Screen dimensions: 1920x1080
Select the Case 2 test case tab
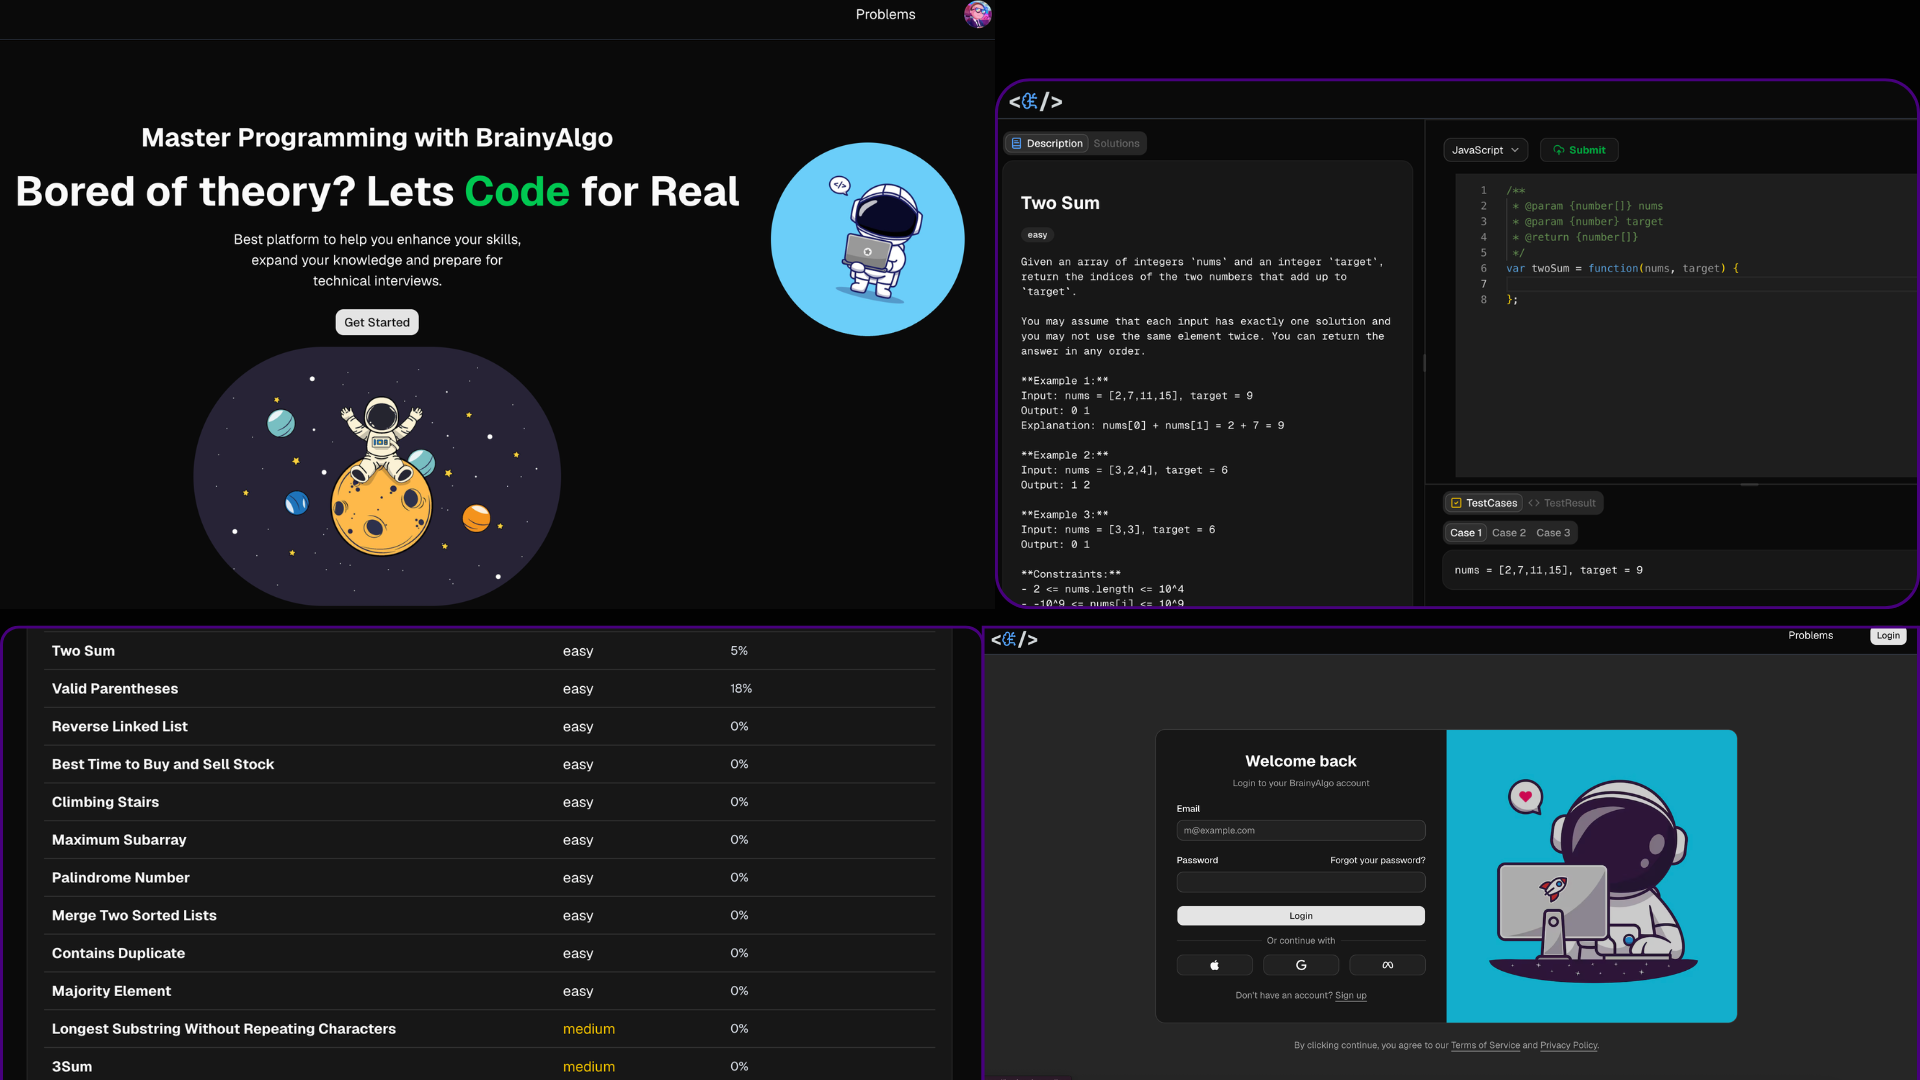point(1508,533)
